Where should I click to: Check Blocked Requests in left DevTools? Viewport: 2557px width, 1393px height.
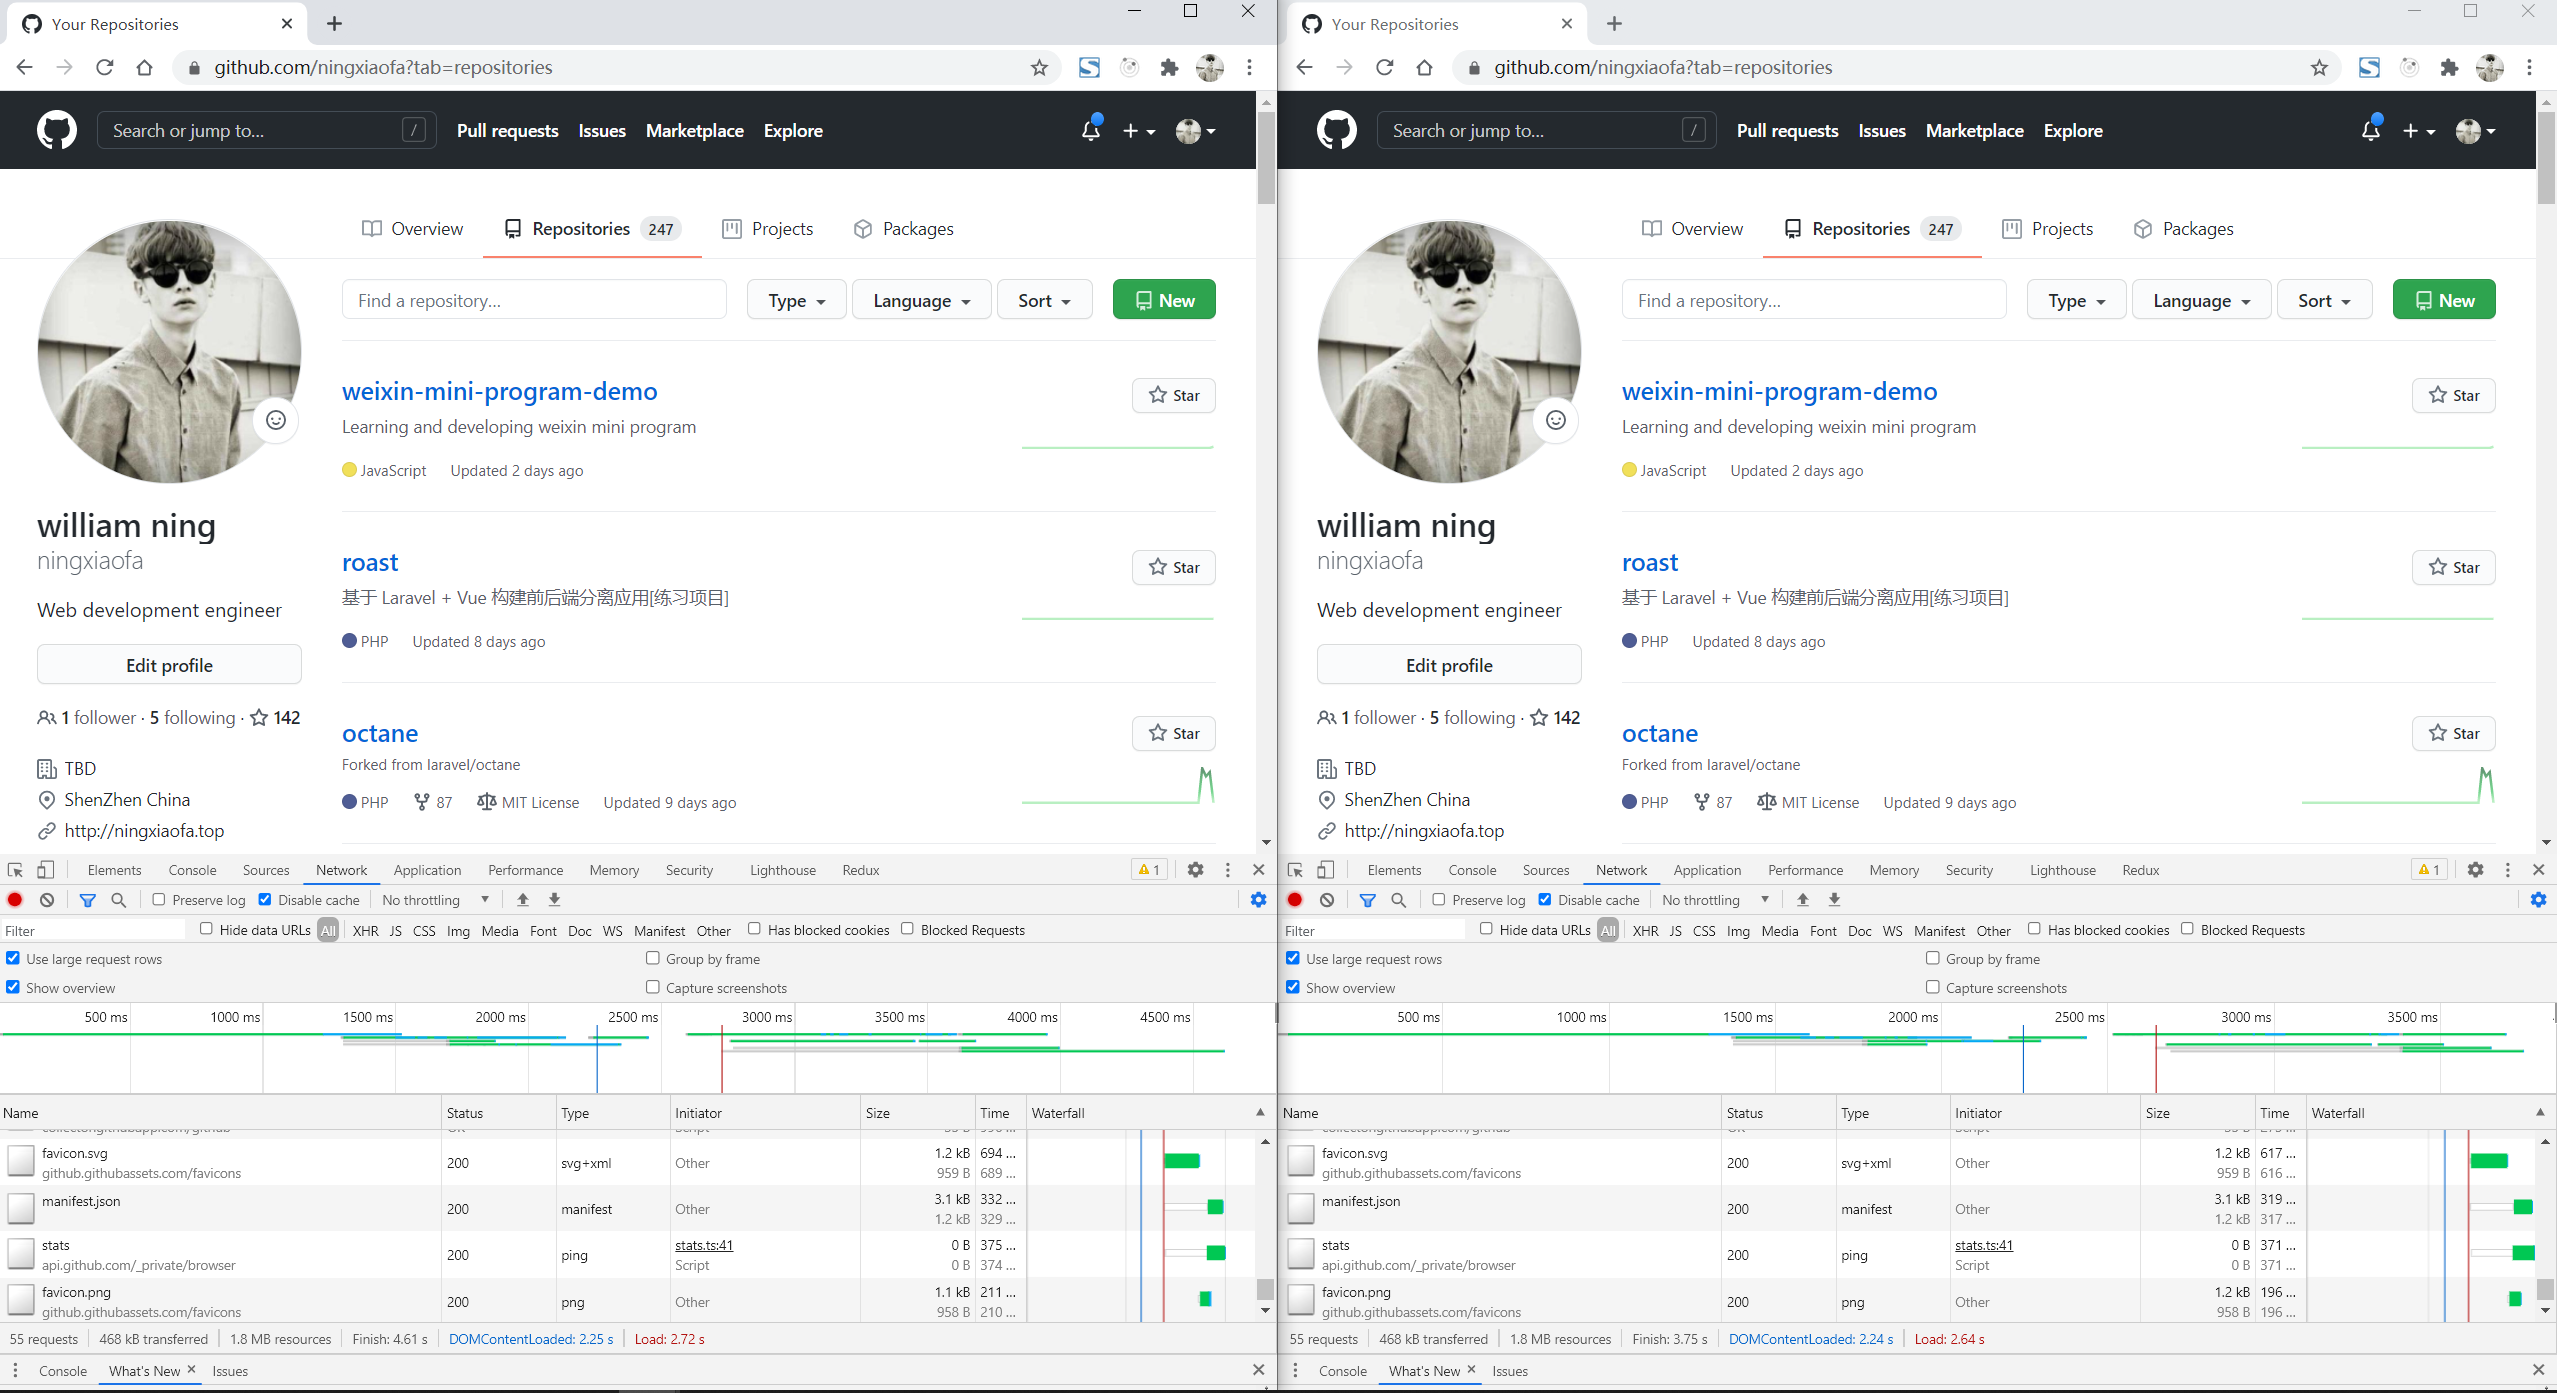pyautogui.click(x=907, y=929)
